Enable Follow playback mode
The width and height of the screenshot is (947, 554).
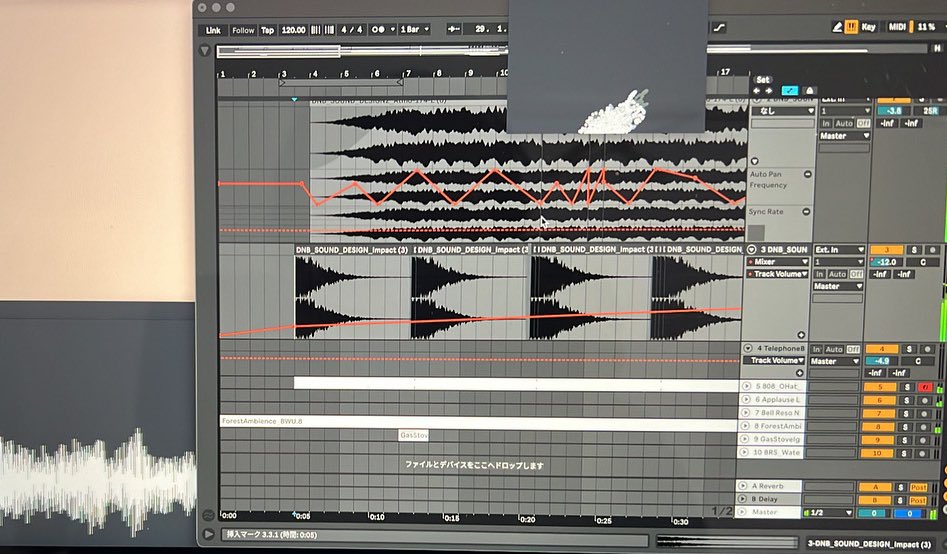(x=243, y=30)
